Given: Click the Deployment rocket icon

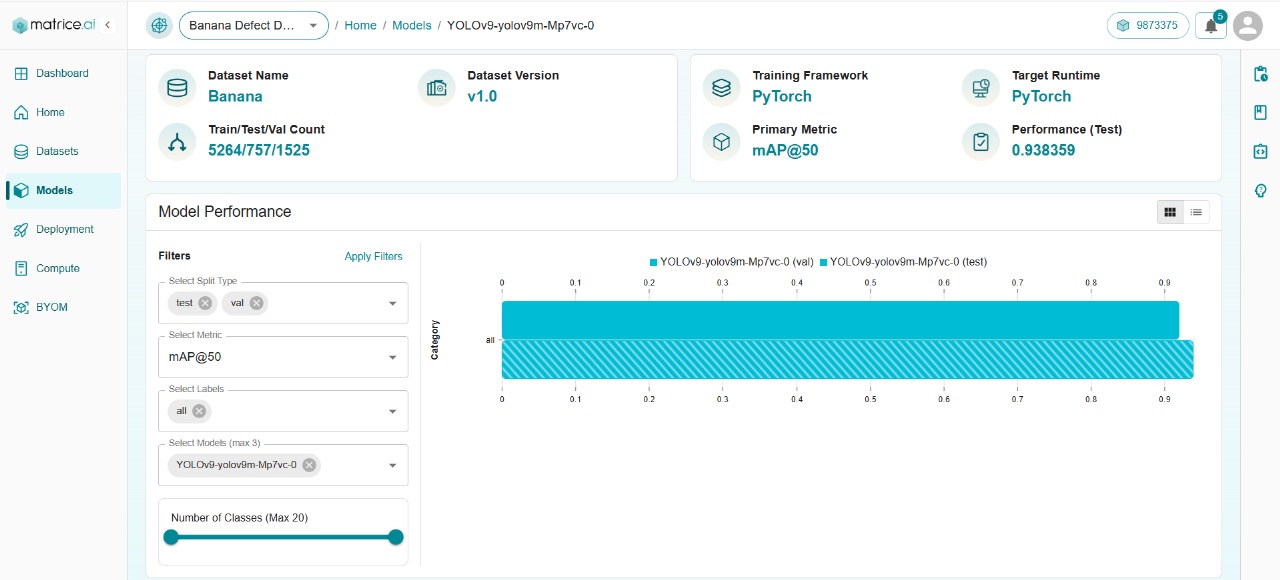Looking at the screenshot, I should [21, 229].
